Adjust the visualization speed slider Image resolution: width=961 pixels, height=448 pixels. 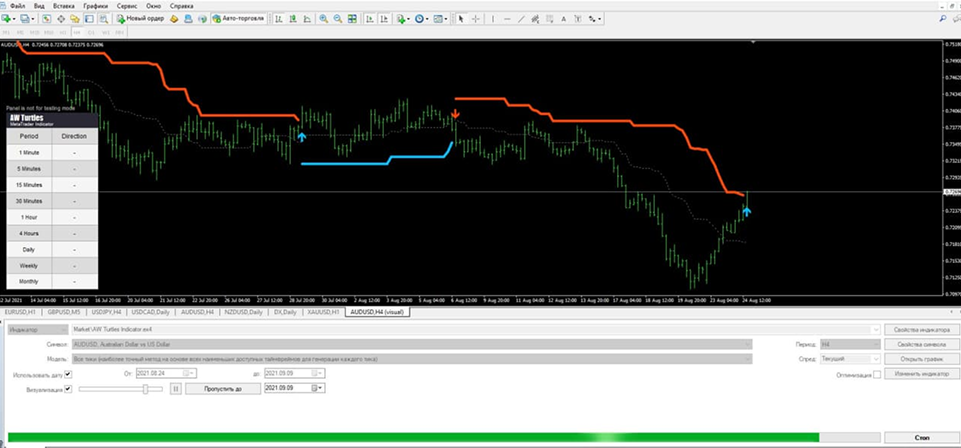tap(146, 388)
